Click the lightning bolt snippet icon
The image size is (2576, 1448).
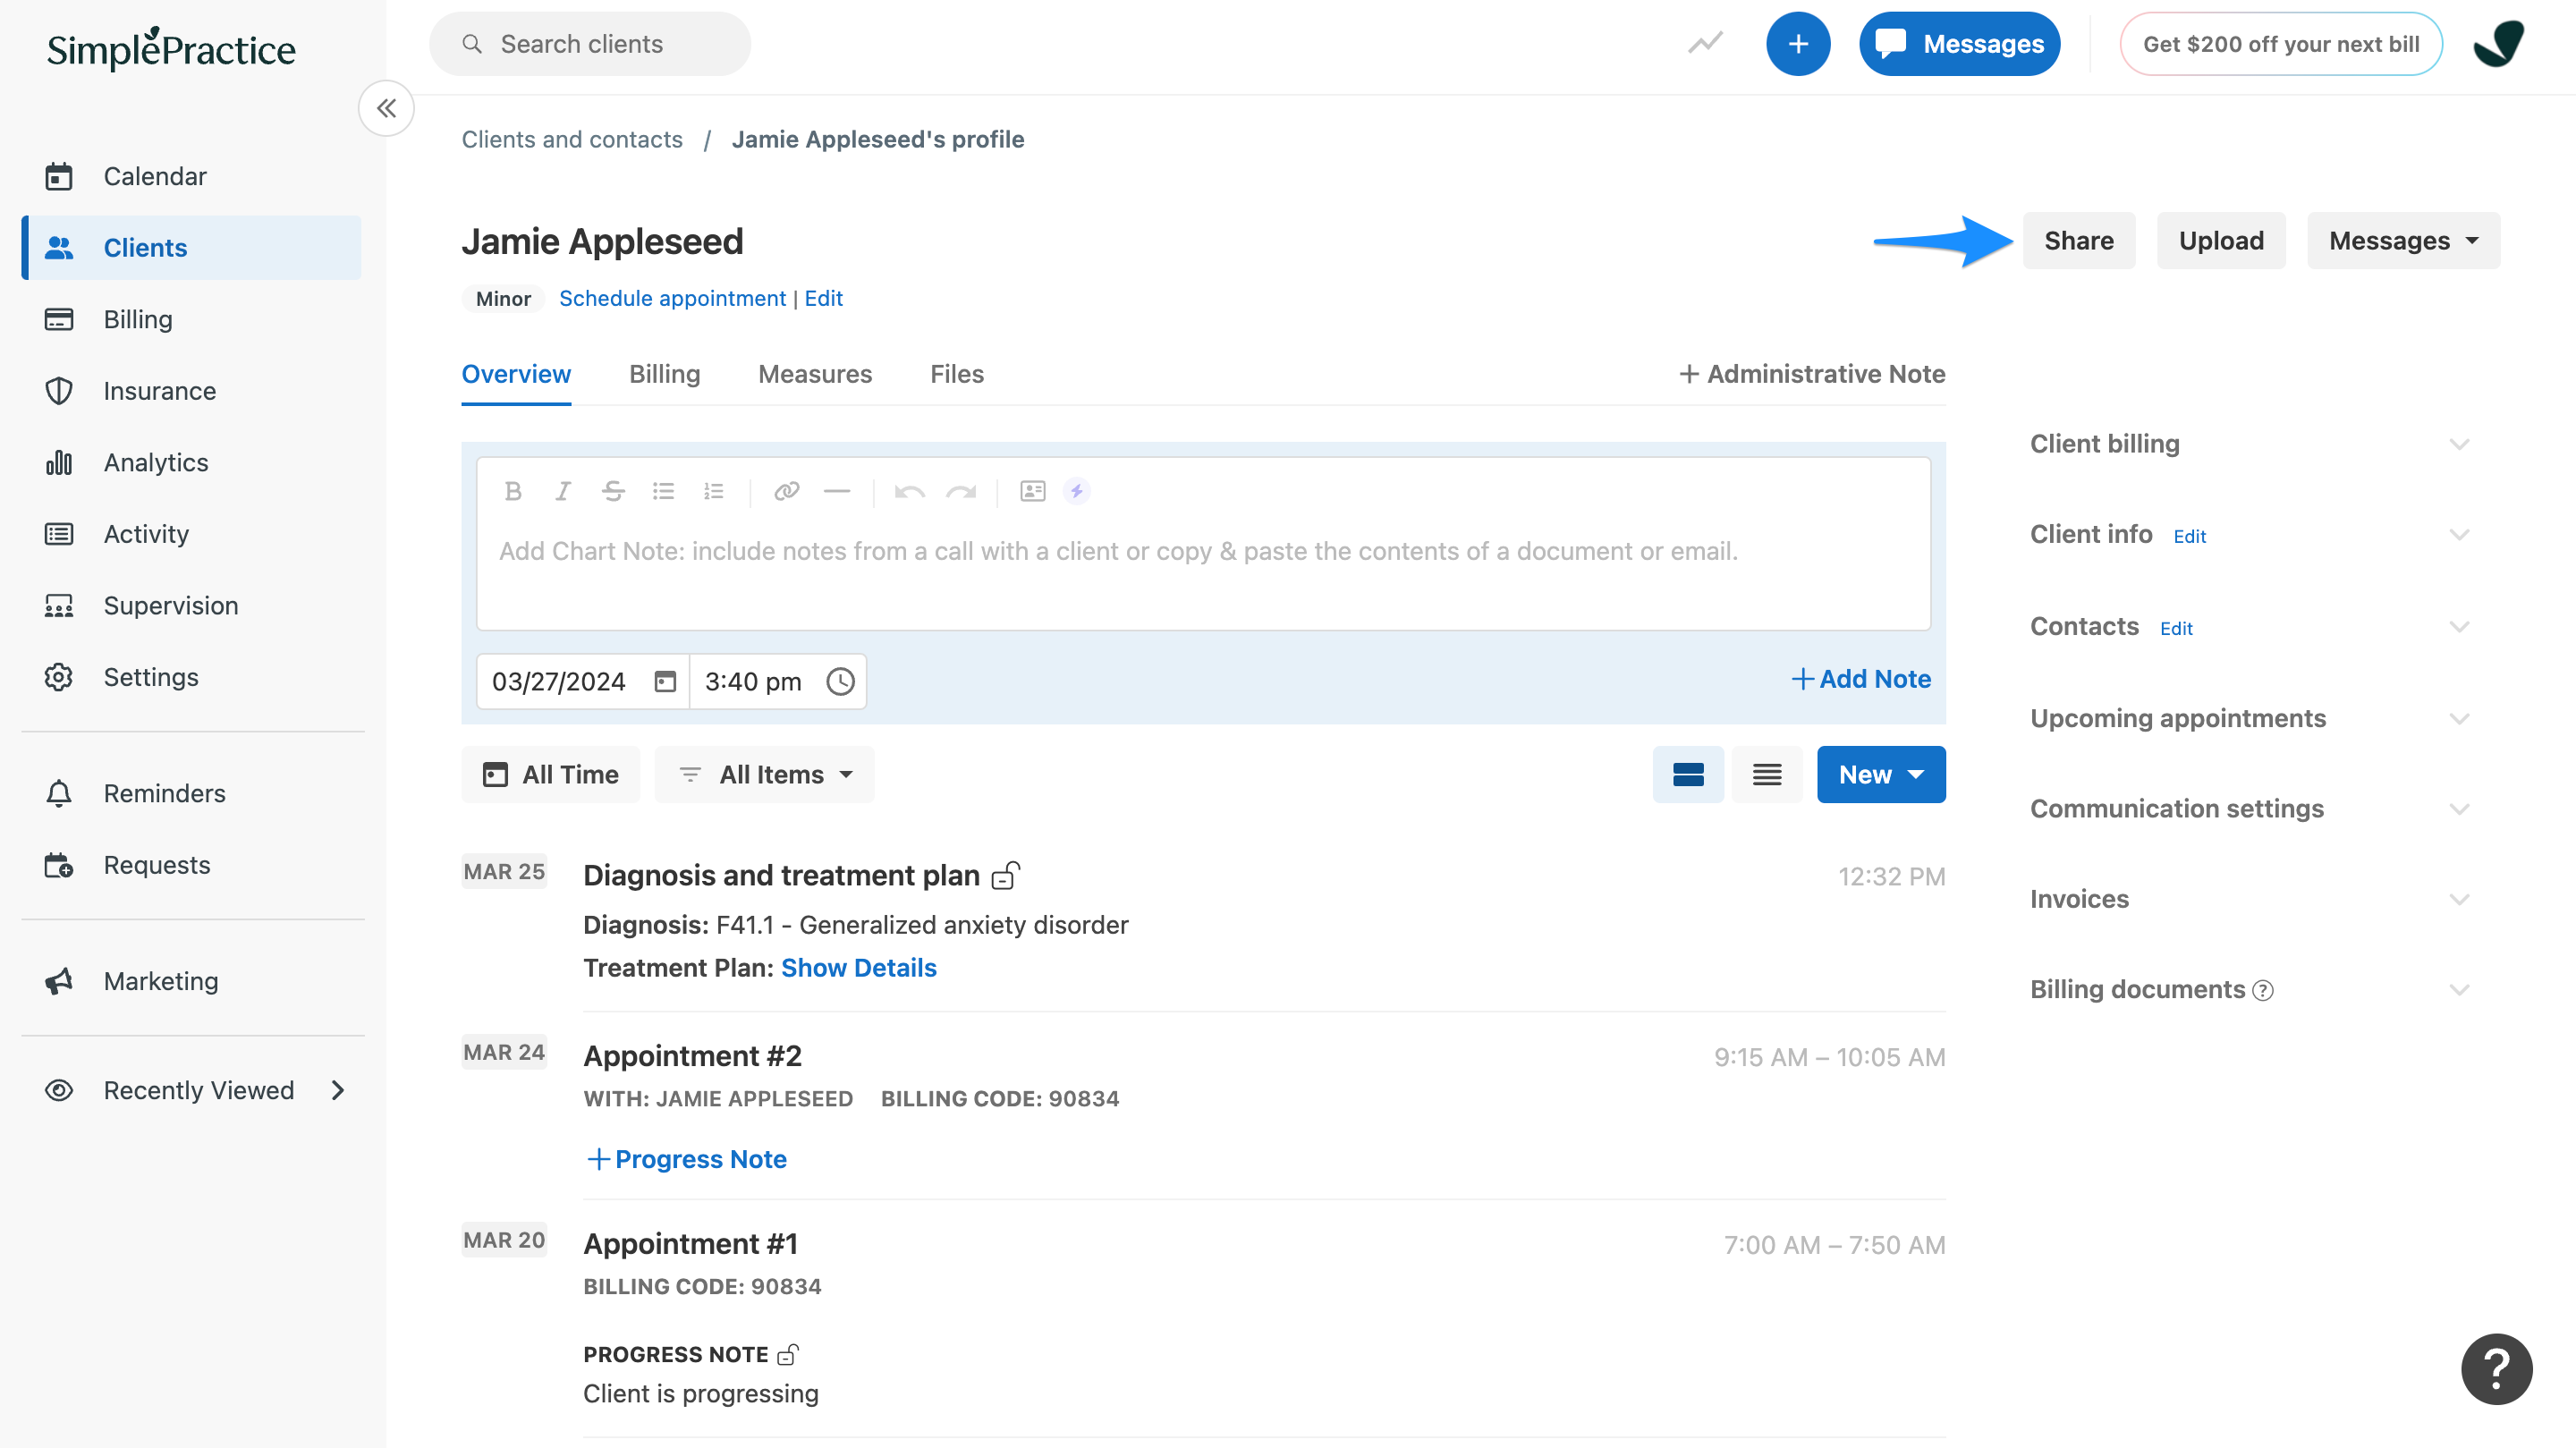pos(1076,491)
